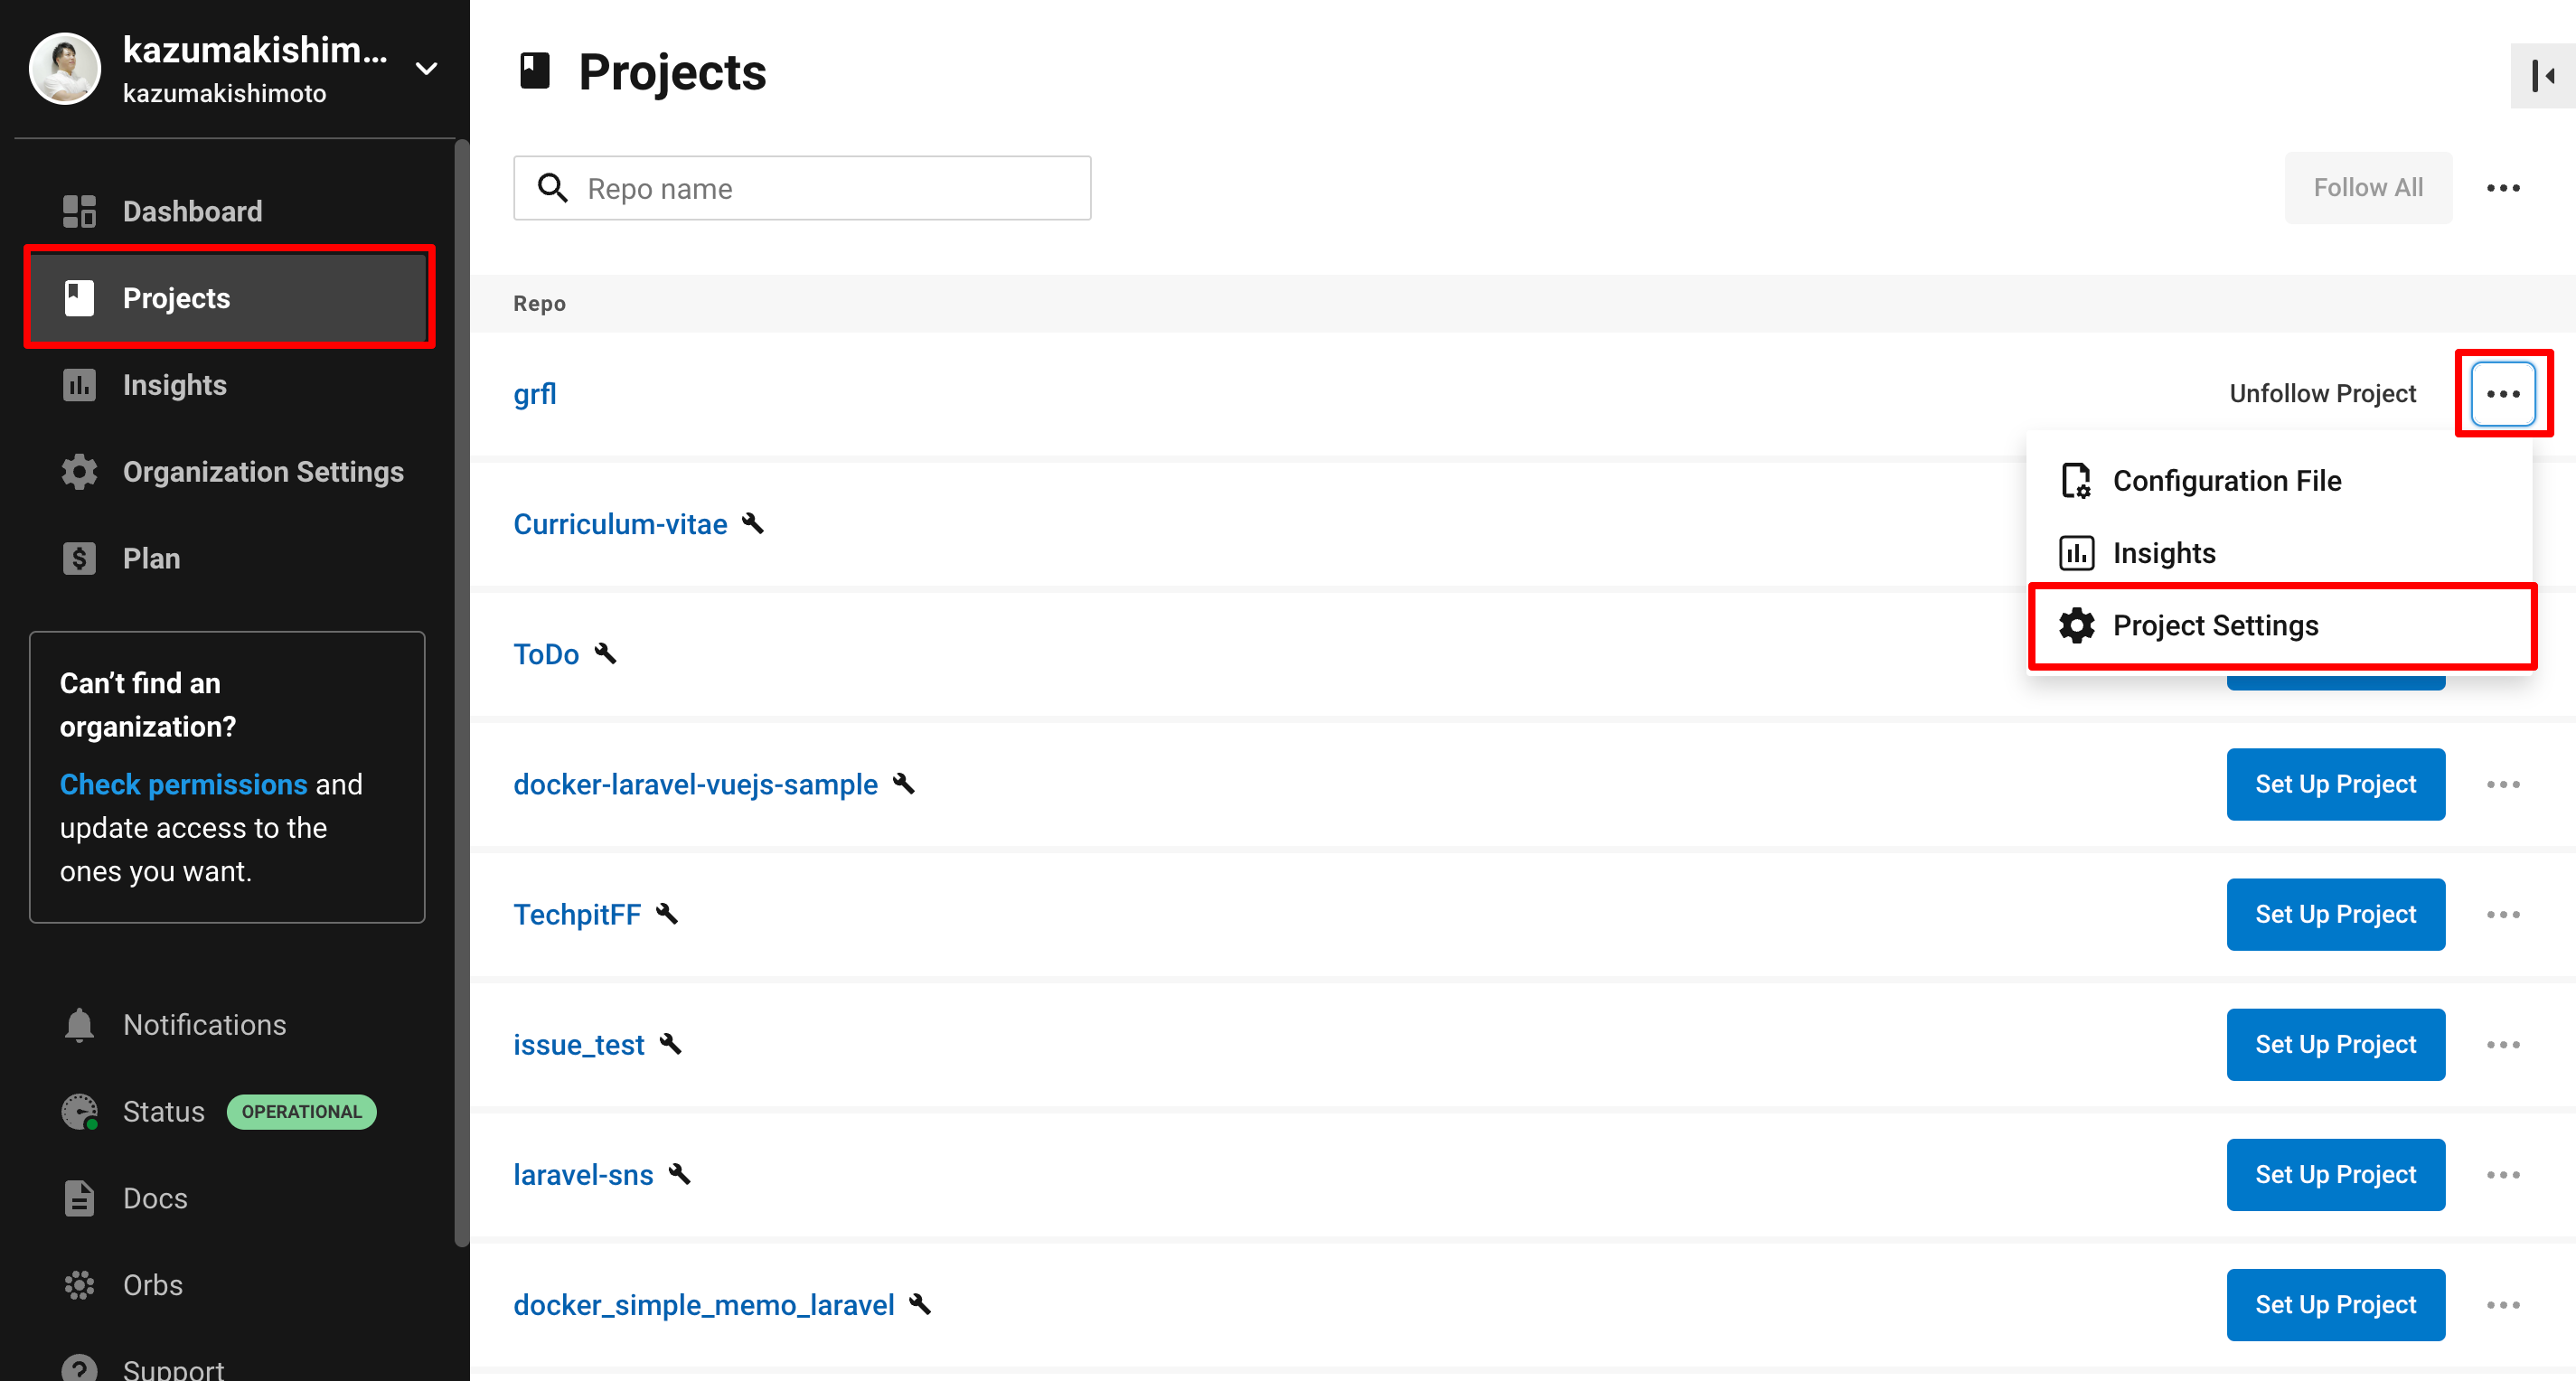Image resolution: width=2576 pixels, height=1381 pixels.
Task: Collapse sidebar with top-right panel icon
Action: click(2542, 76)
